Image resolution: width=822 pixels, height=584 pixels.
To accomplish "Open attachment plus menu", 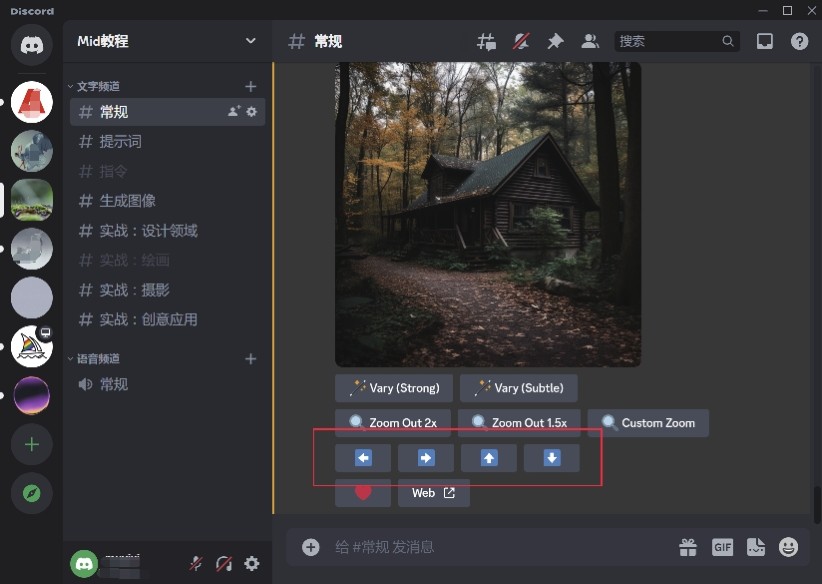I will pos(310,547).
